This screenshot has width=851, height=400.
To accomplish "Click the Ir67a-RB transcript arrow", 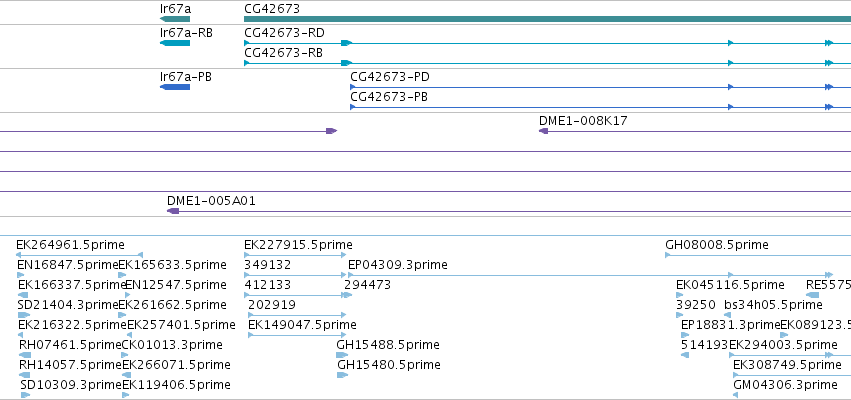I will click(x=175, y=43).
